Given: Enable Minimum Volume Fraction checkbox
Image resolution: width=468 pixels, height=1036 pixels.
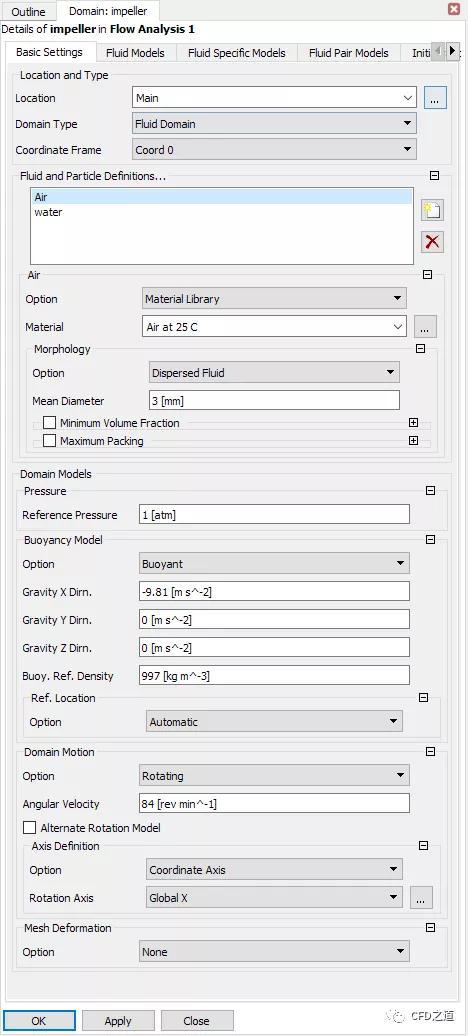Looking at the screenshot, I should [50, 423].
